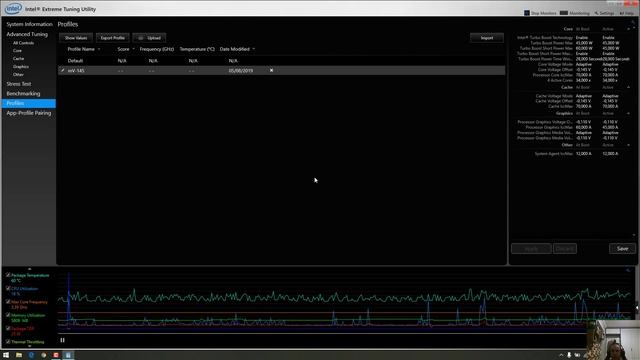This screenshot has width=640, height=360.
Task: Toggle Max Core Frequency monitor checkbox
Action: (x=8, y=302)
